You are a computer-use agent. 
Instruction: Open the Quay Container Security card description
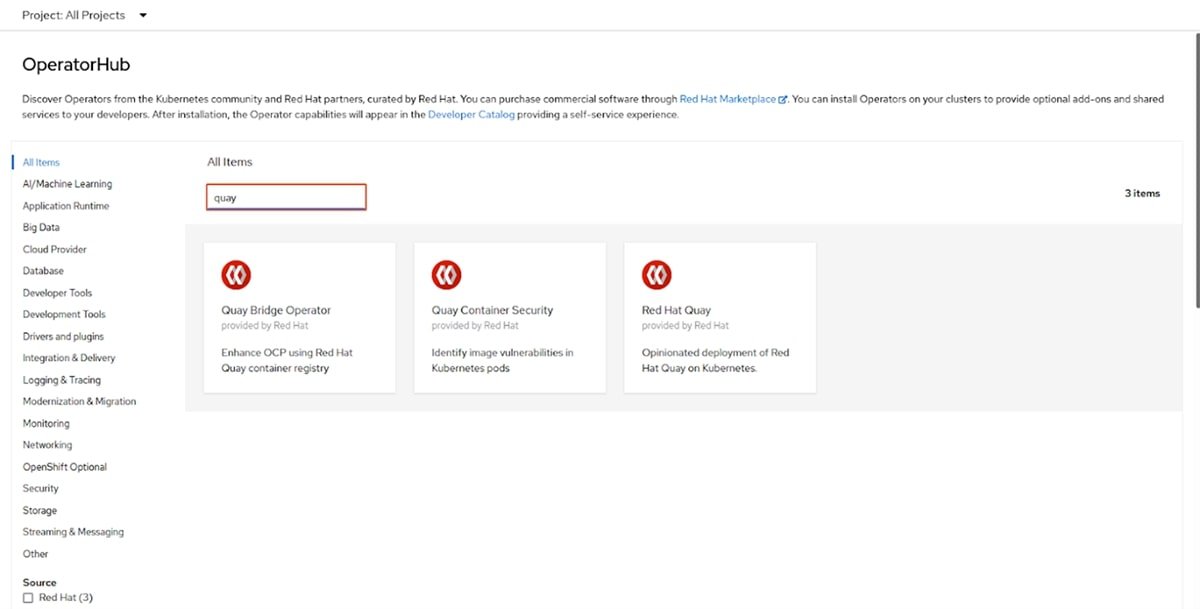[x=502, y=360]
